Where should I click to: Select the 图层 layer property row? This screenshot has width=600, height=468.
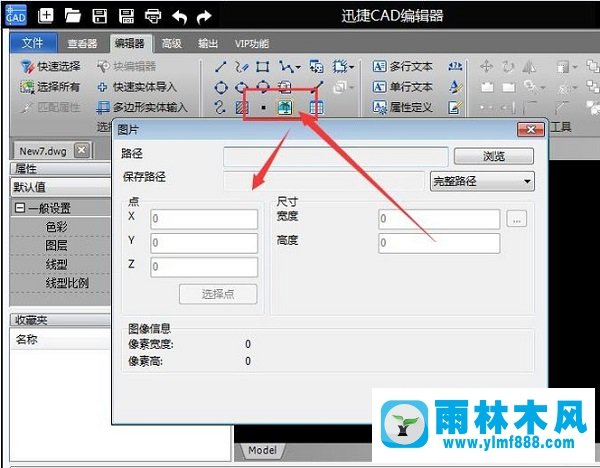coord(60,246)
